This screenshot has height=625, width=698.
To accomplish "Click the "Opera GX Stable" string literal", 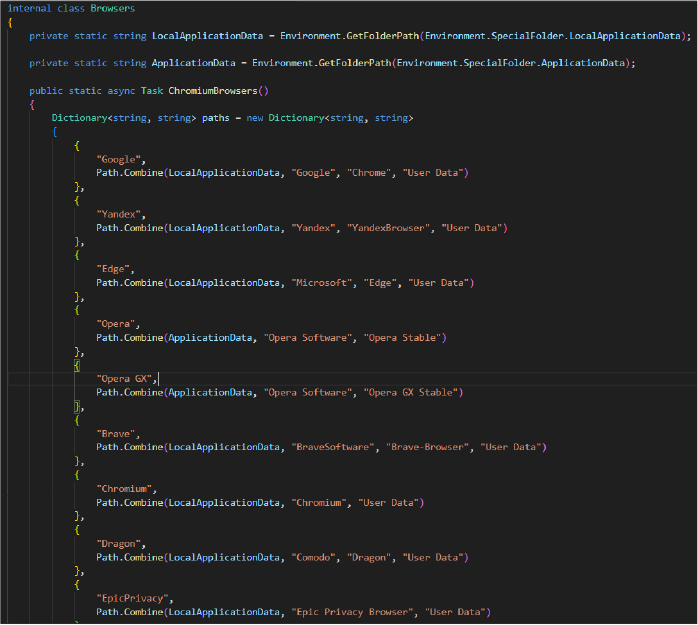I will (x=411, y=393).
